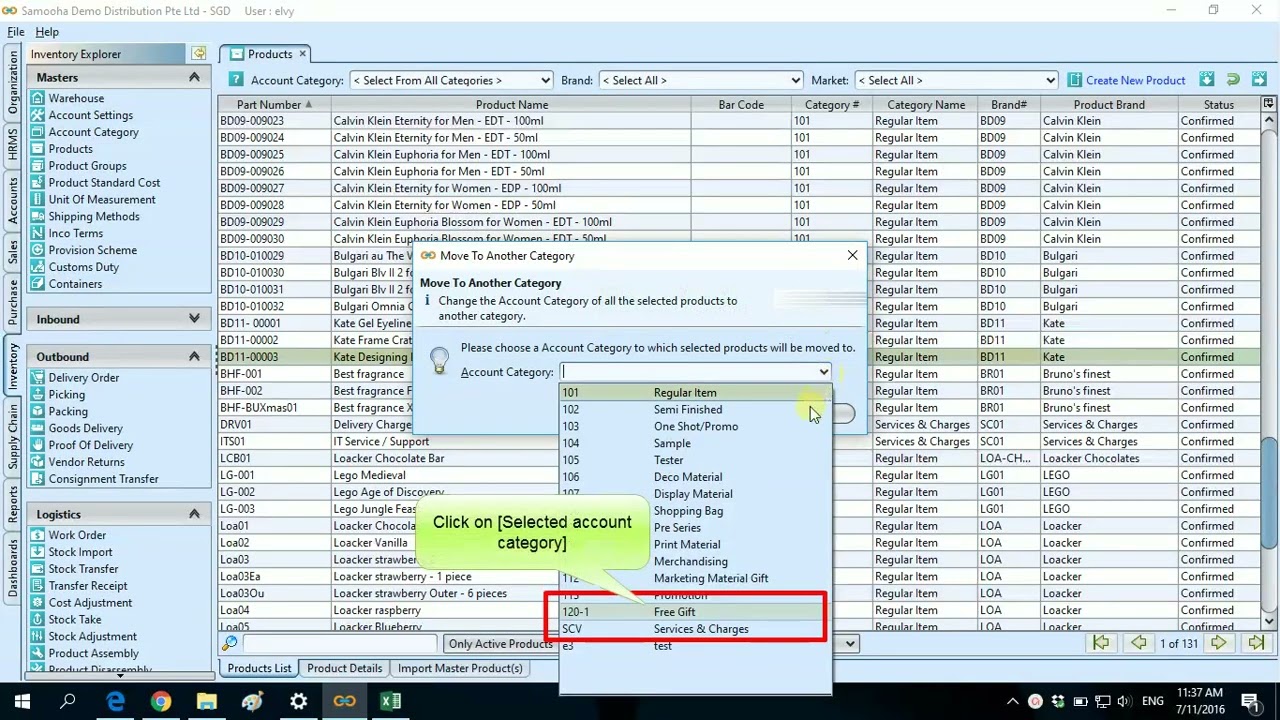Jump to the last page

pyautogui.click(x=1257, y=644)
